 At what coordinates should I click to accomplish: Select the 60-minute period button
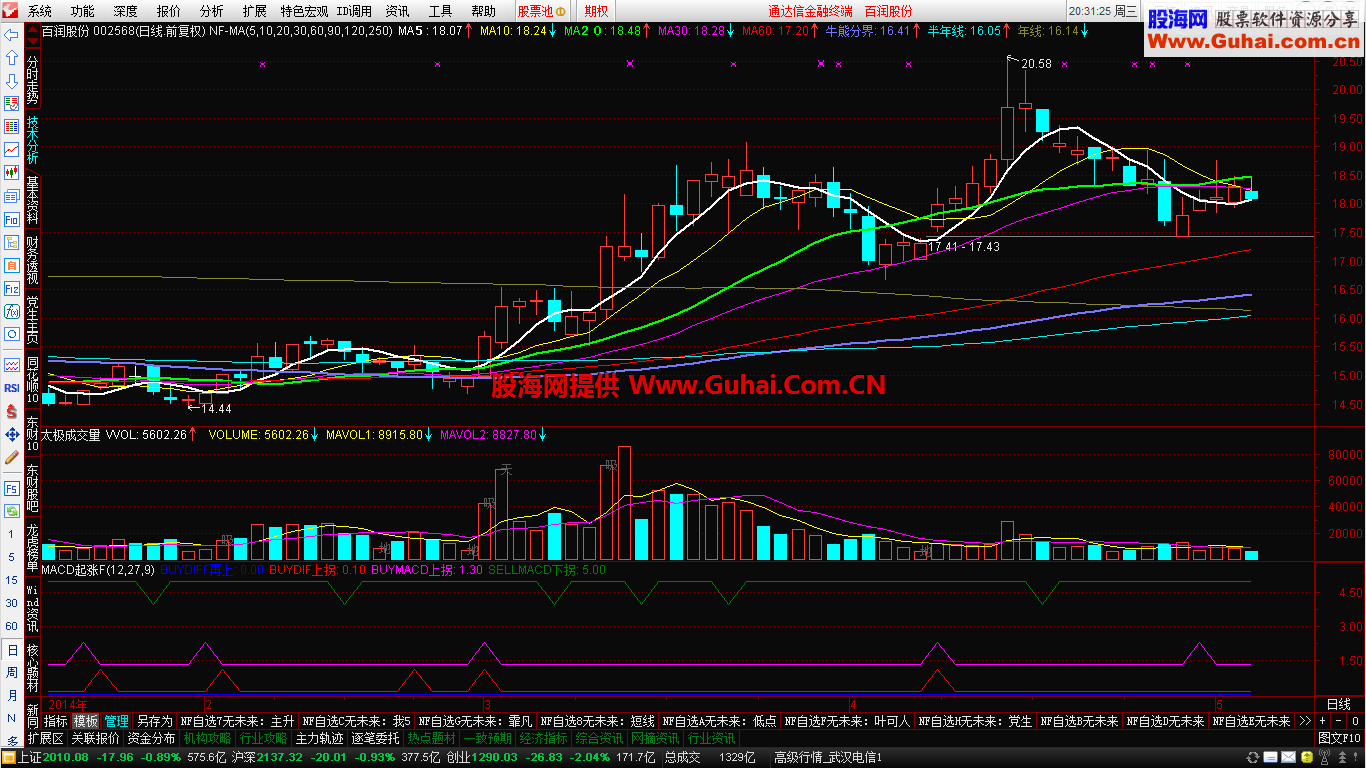point(11,626)
